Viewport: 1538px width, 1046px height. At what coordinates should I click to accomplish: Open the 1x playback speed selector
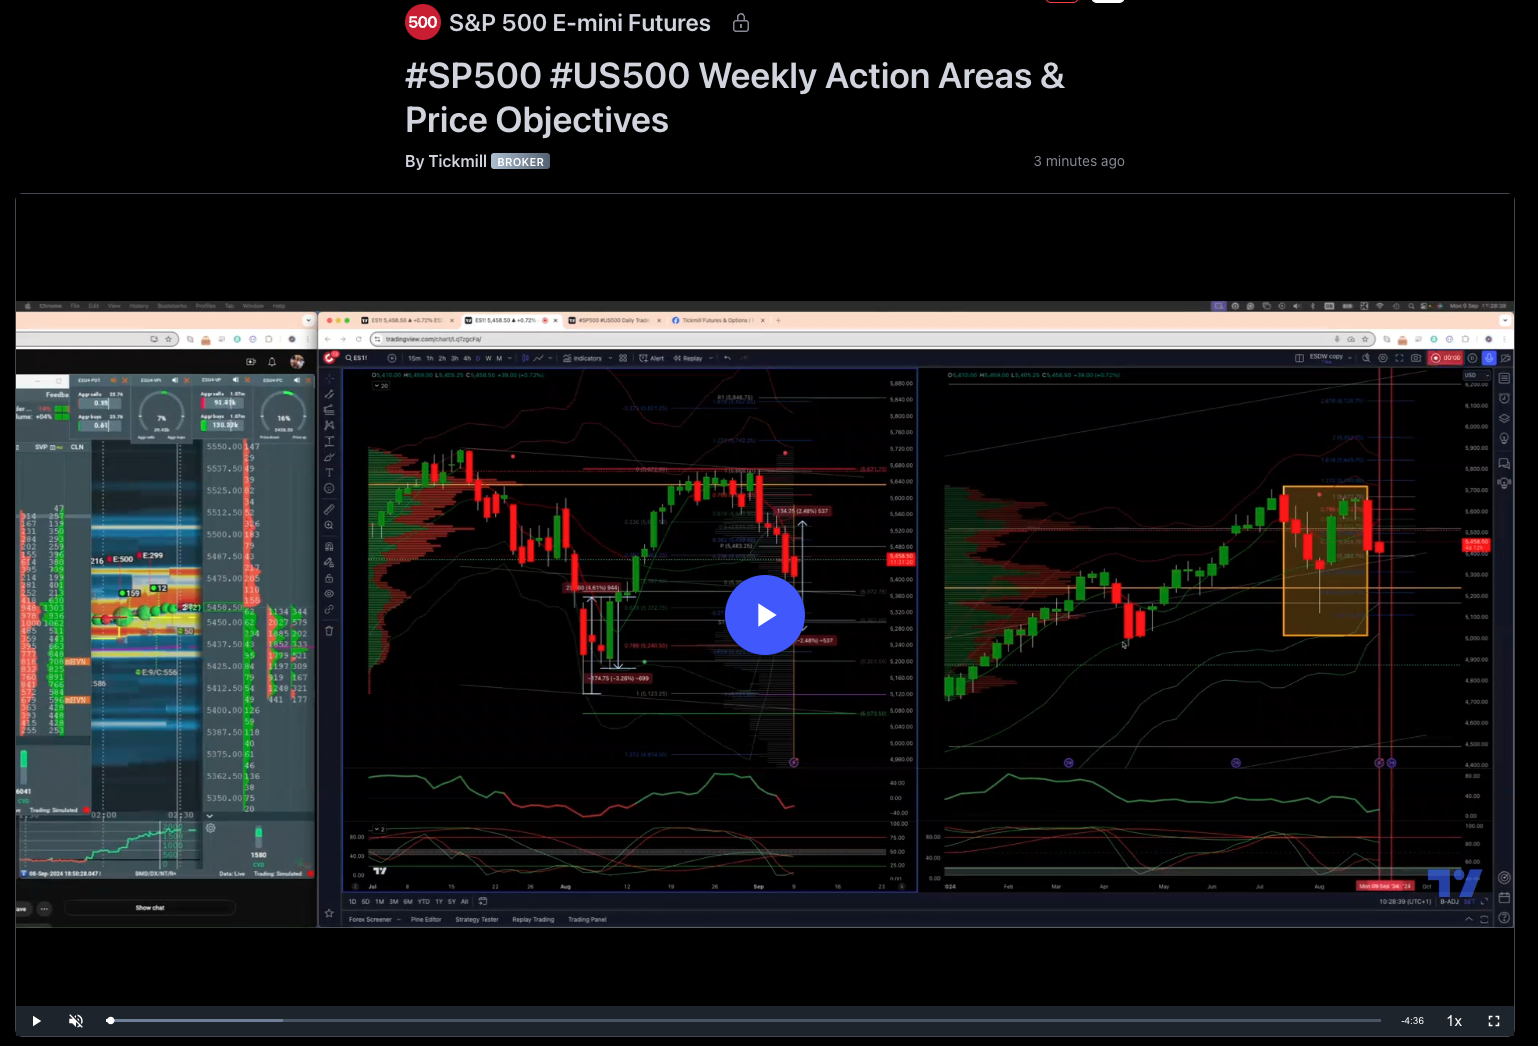tap(1454, 1021)
